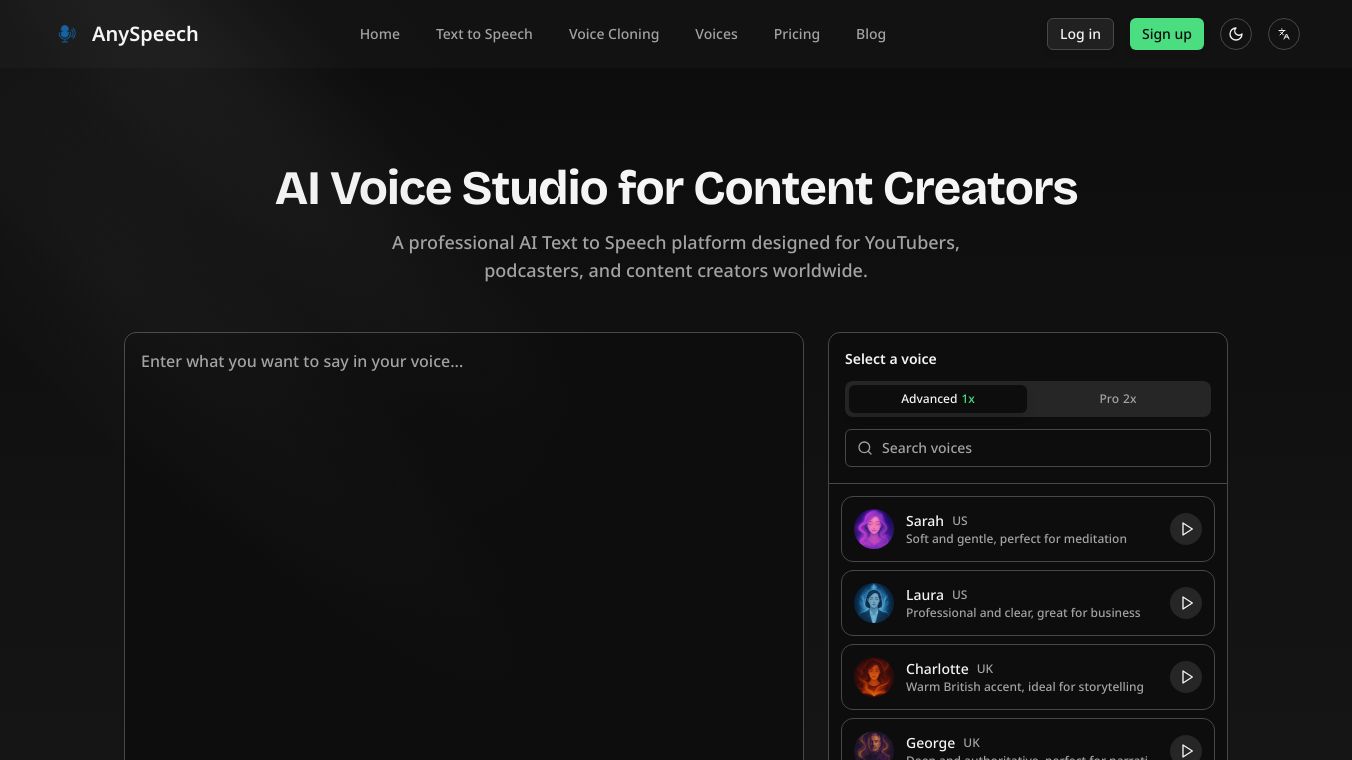
Task: Open the Blog link
Action: [x=871, y=34]
